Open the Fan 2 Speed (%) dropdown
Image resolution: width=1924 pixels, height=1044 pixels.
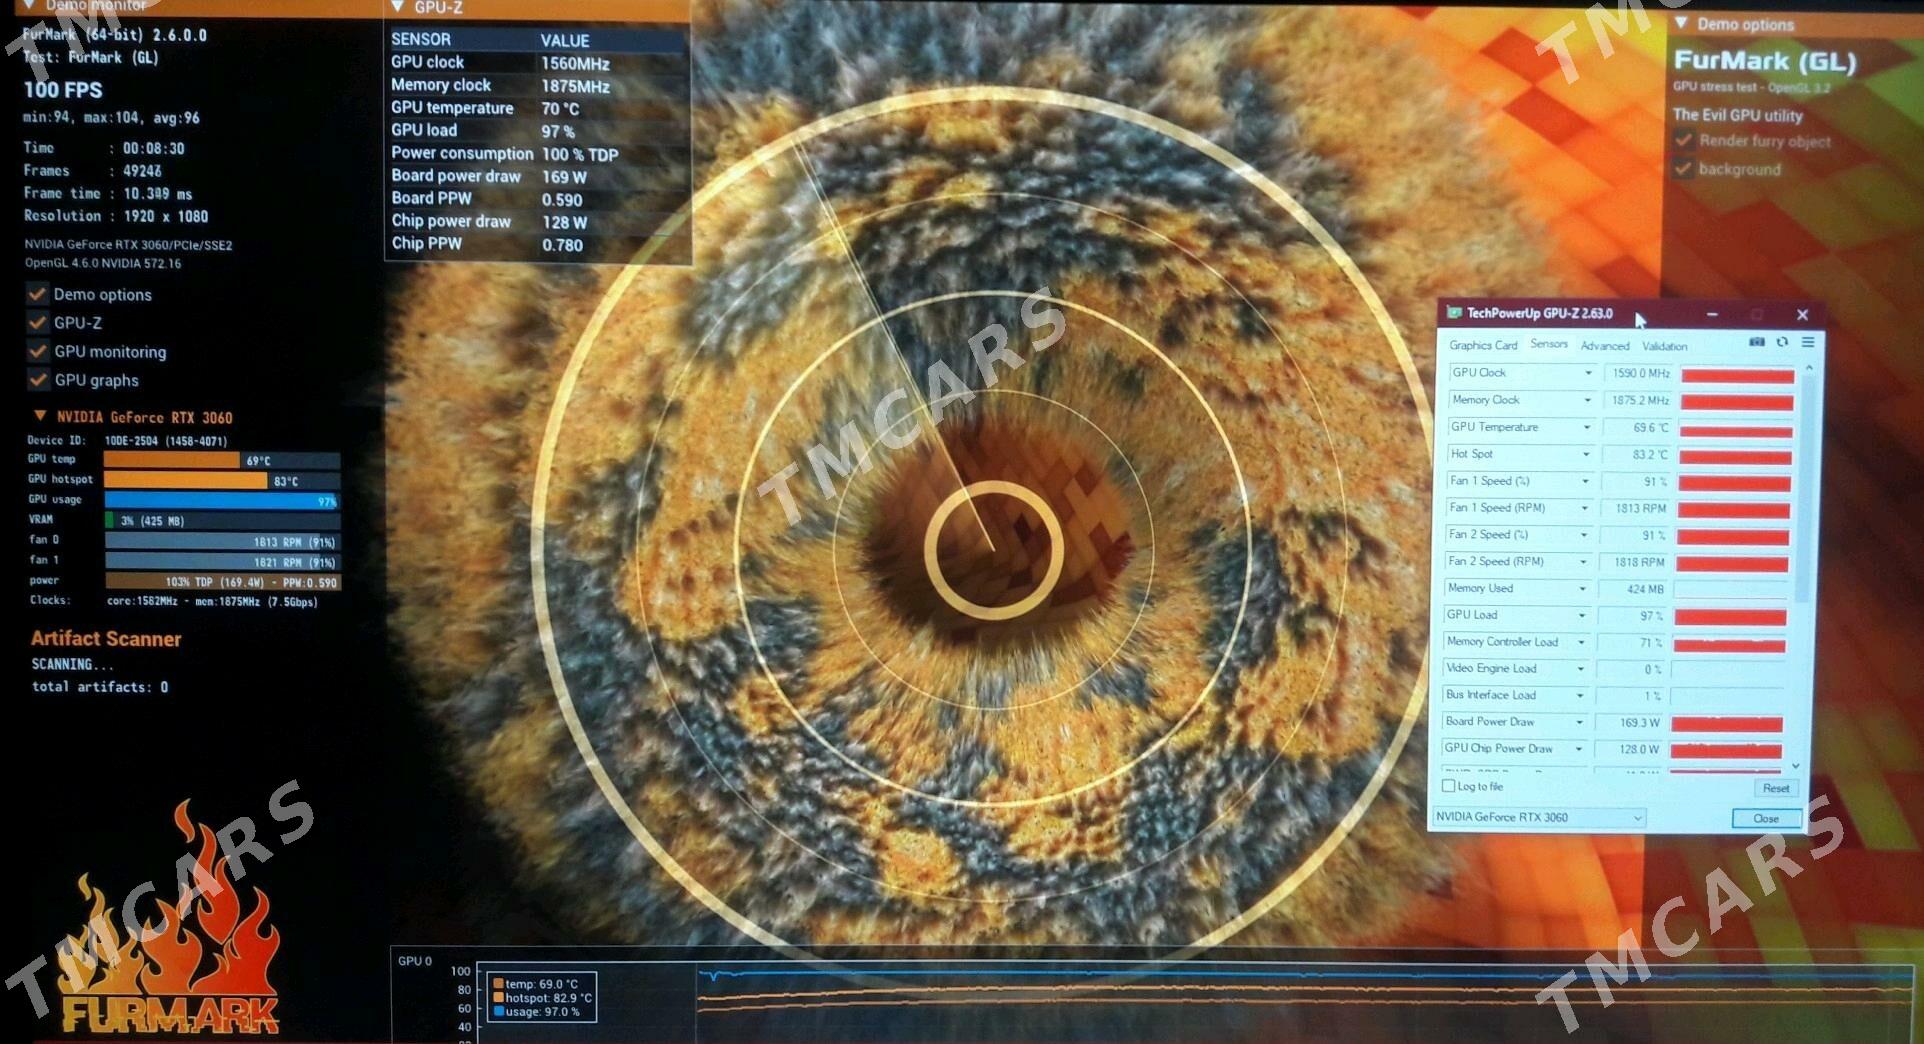coord(1584,535)
